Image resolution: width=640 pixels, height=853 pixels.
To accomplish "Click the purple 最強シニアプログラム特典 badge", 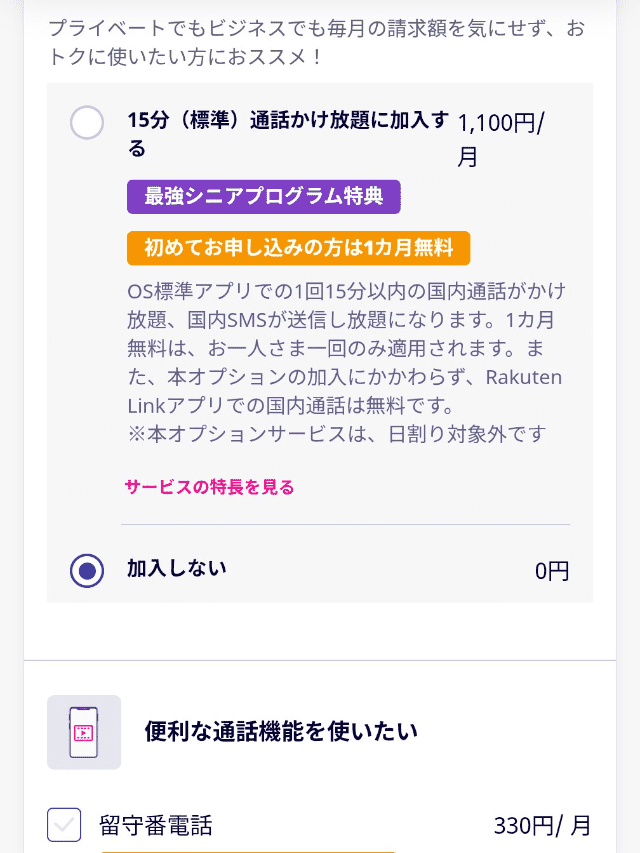I will coord(264,196).
